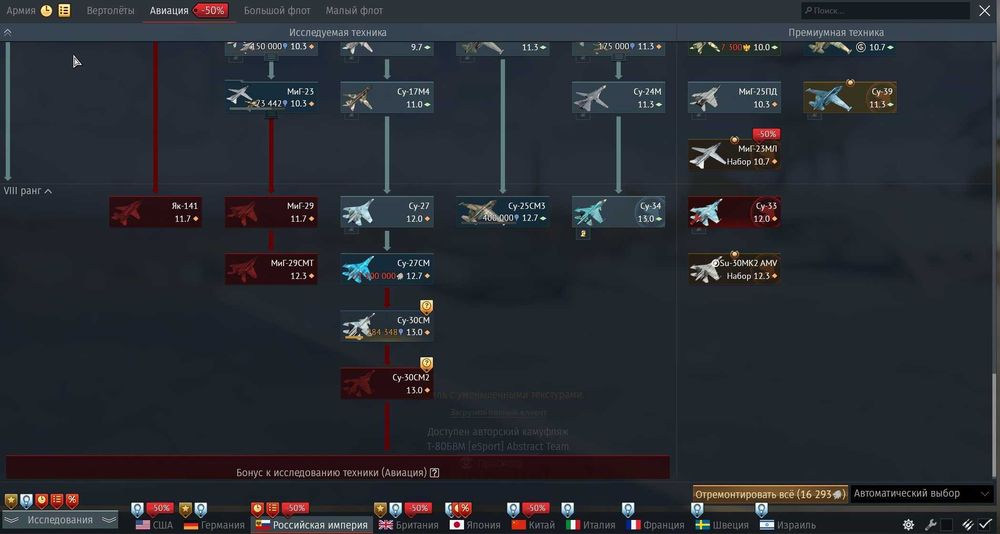The height and width of the screenshot is (534, 1000).
Task: Select the Франция nation tab
Action: (x=656, y=525)
